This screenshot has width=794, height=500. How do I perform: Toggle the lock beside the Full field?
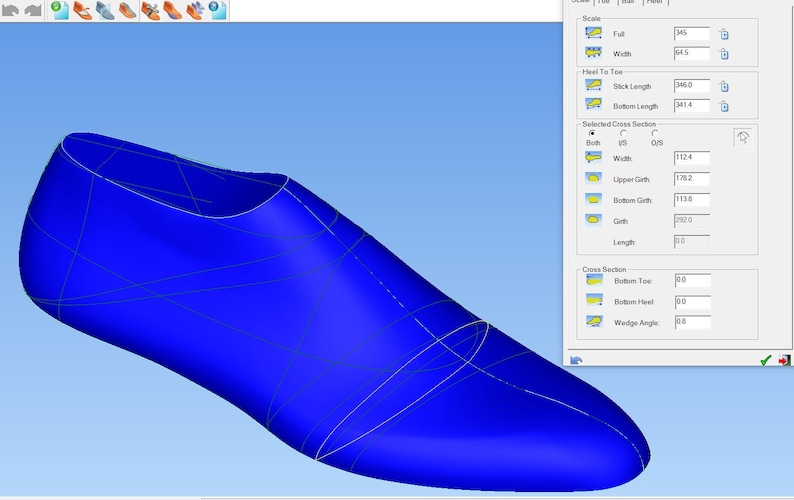(724, 34)
